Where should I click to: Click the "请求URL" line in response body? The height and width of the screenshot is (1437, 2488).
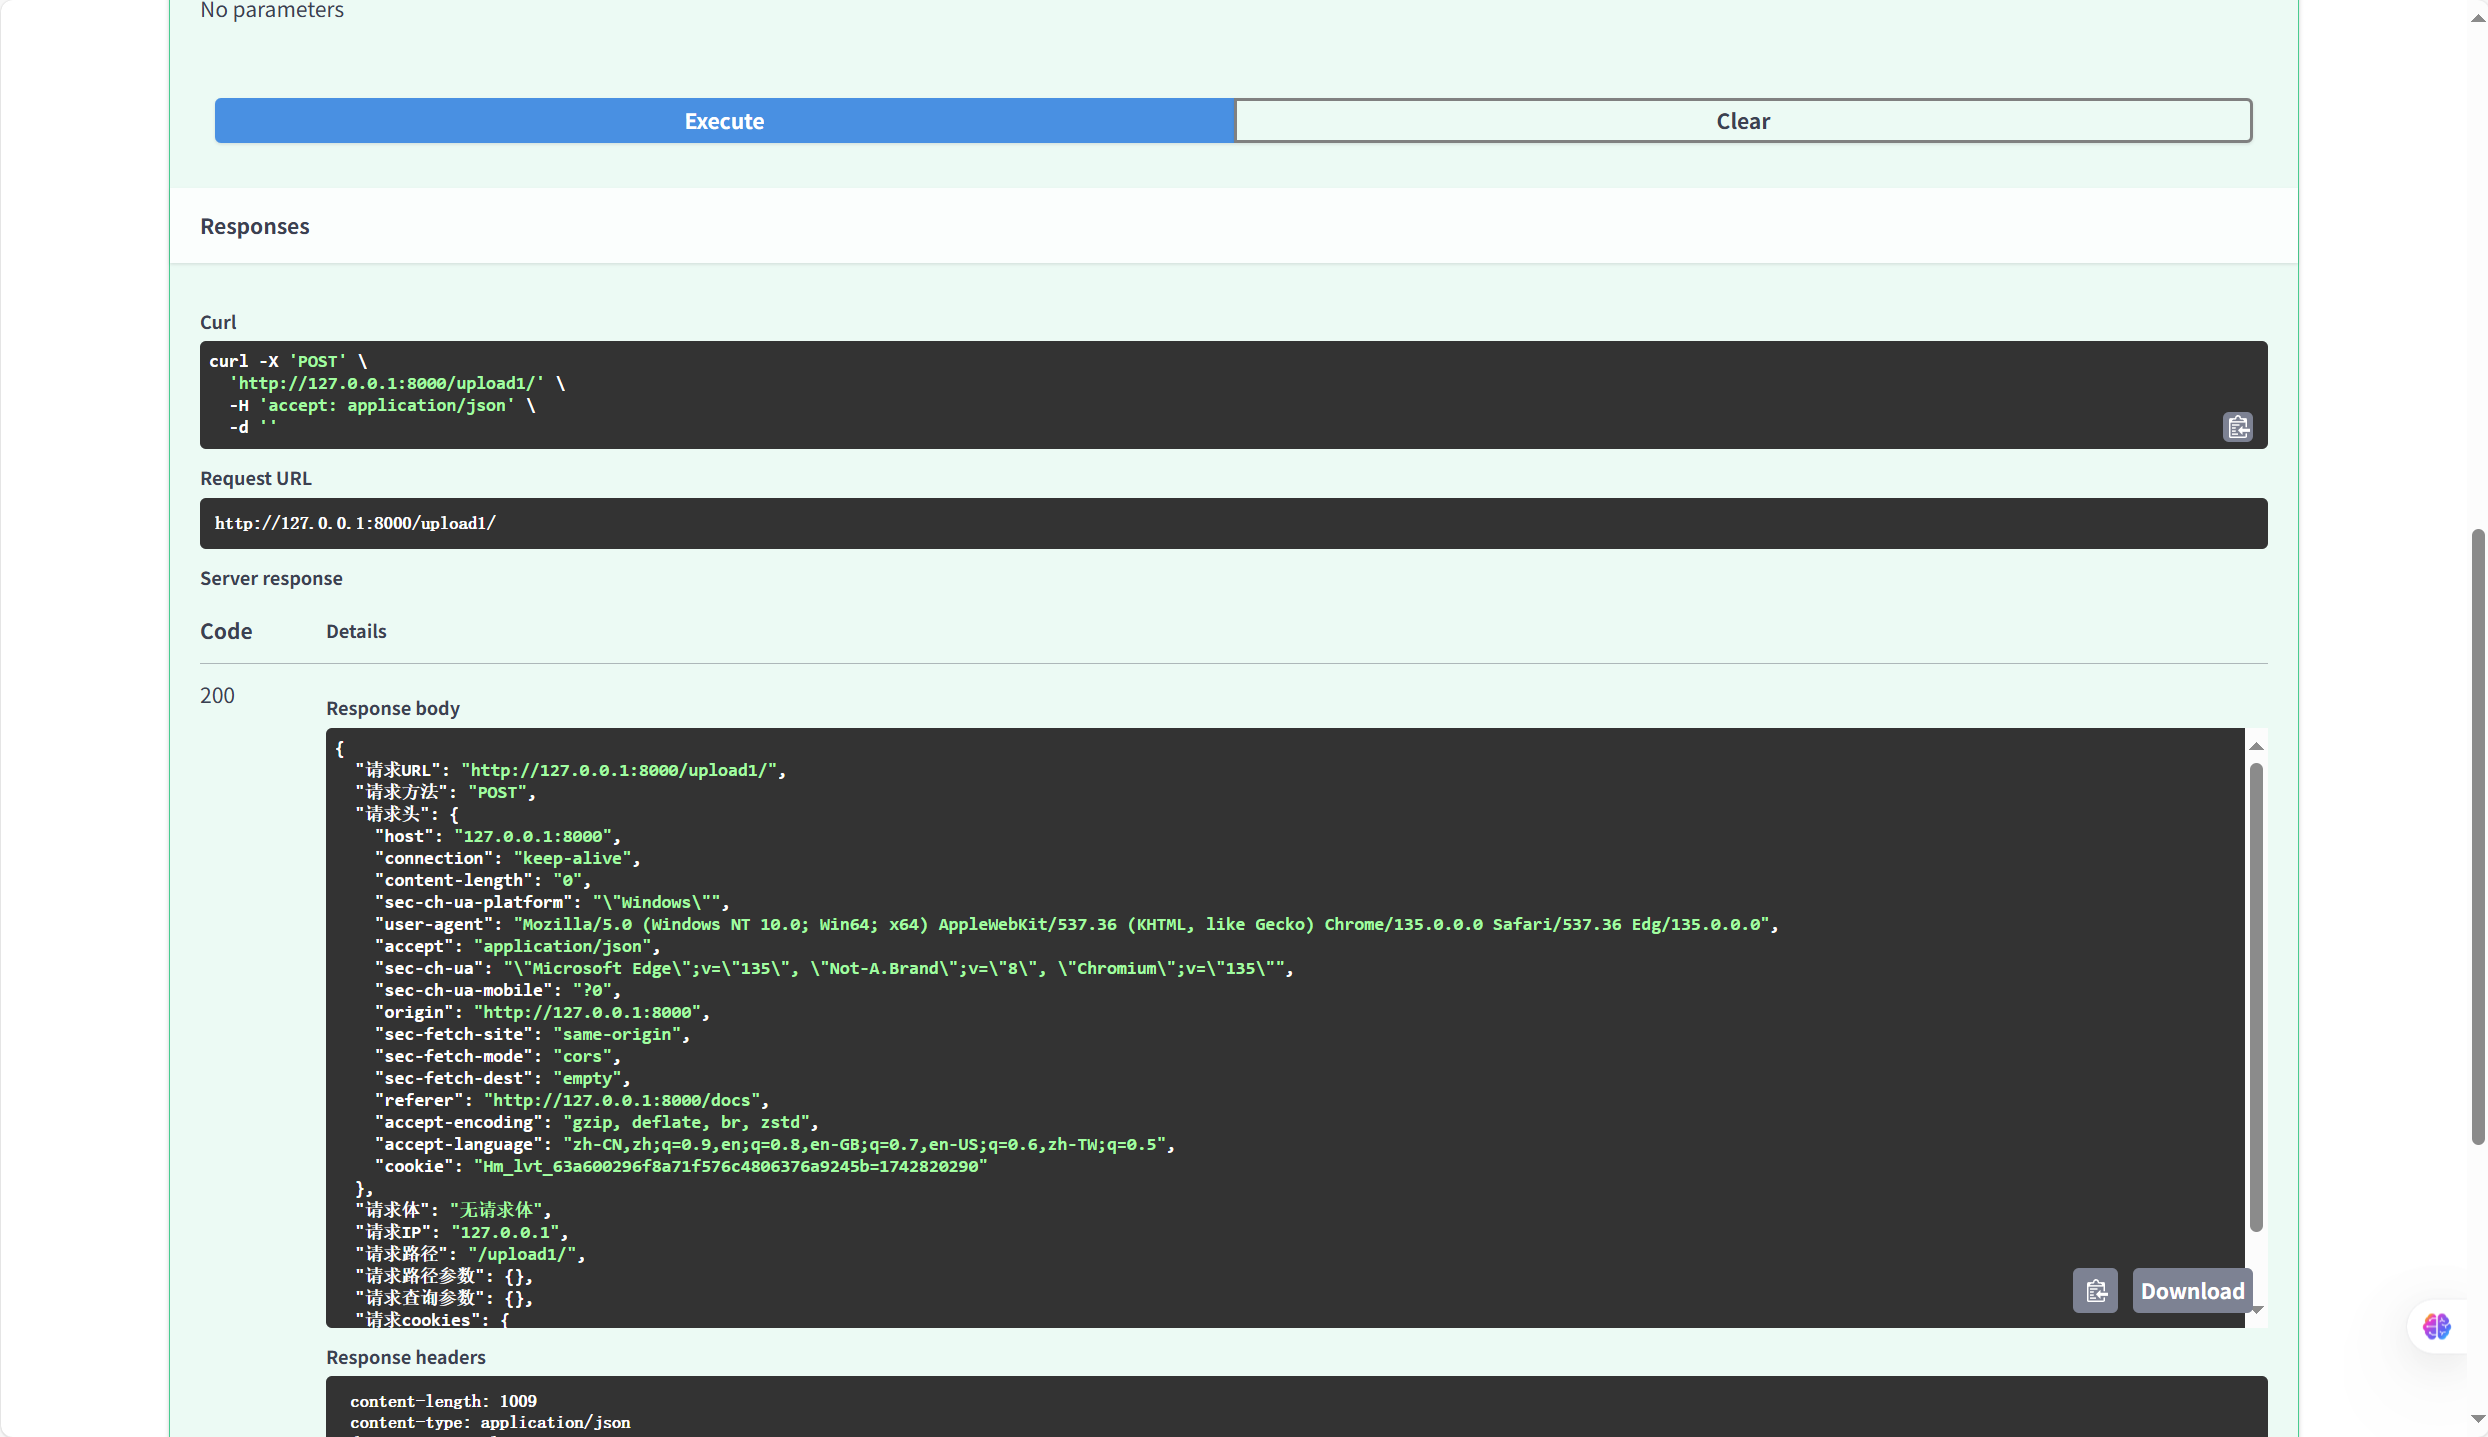(x=571, y=770)
